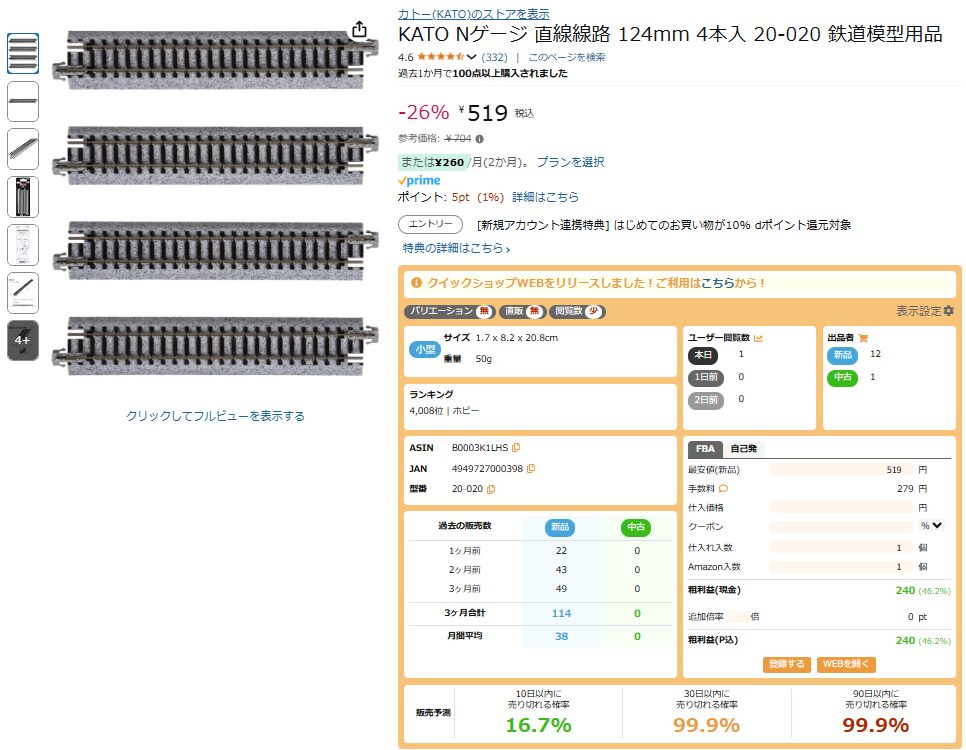
Task: Click the main product image of tracks
Action: pyautogui.click(x=215, y=203)
